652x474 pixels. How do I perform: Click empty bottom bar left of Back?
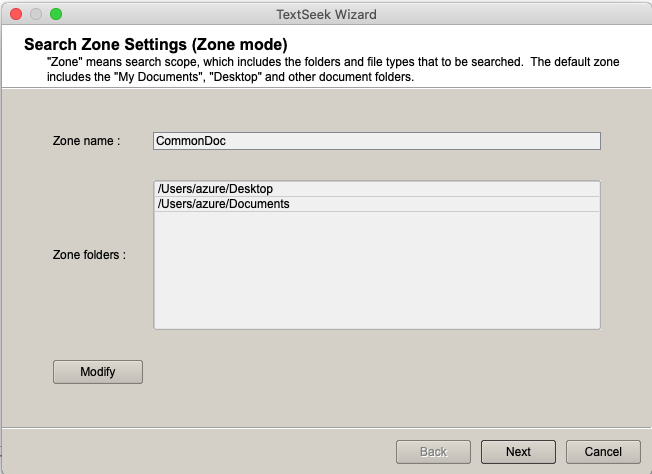(200, 452)
